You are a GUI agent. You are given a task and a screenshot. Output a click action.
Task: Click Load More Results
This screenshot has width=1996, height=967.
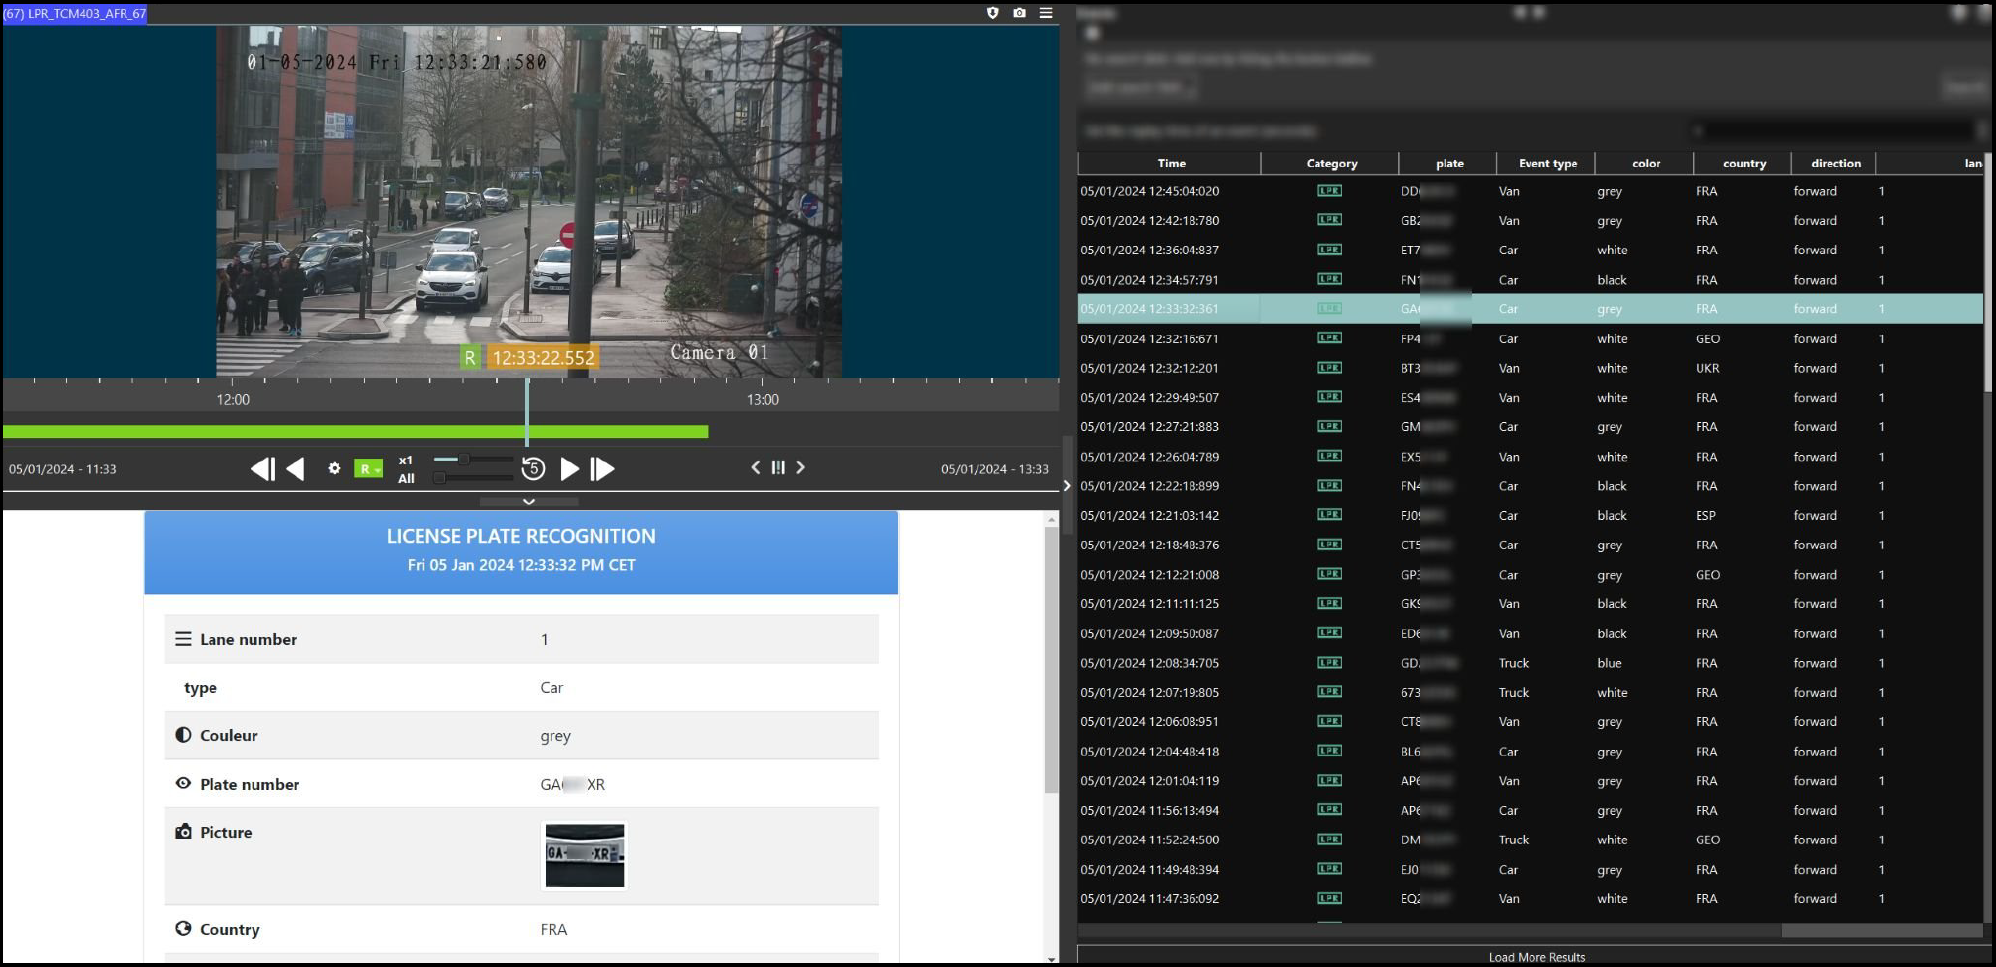coord(1536,957)
